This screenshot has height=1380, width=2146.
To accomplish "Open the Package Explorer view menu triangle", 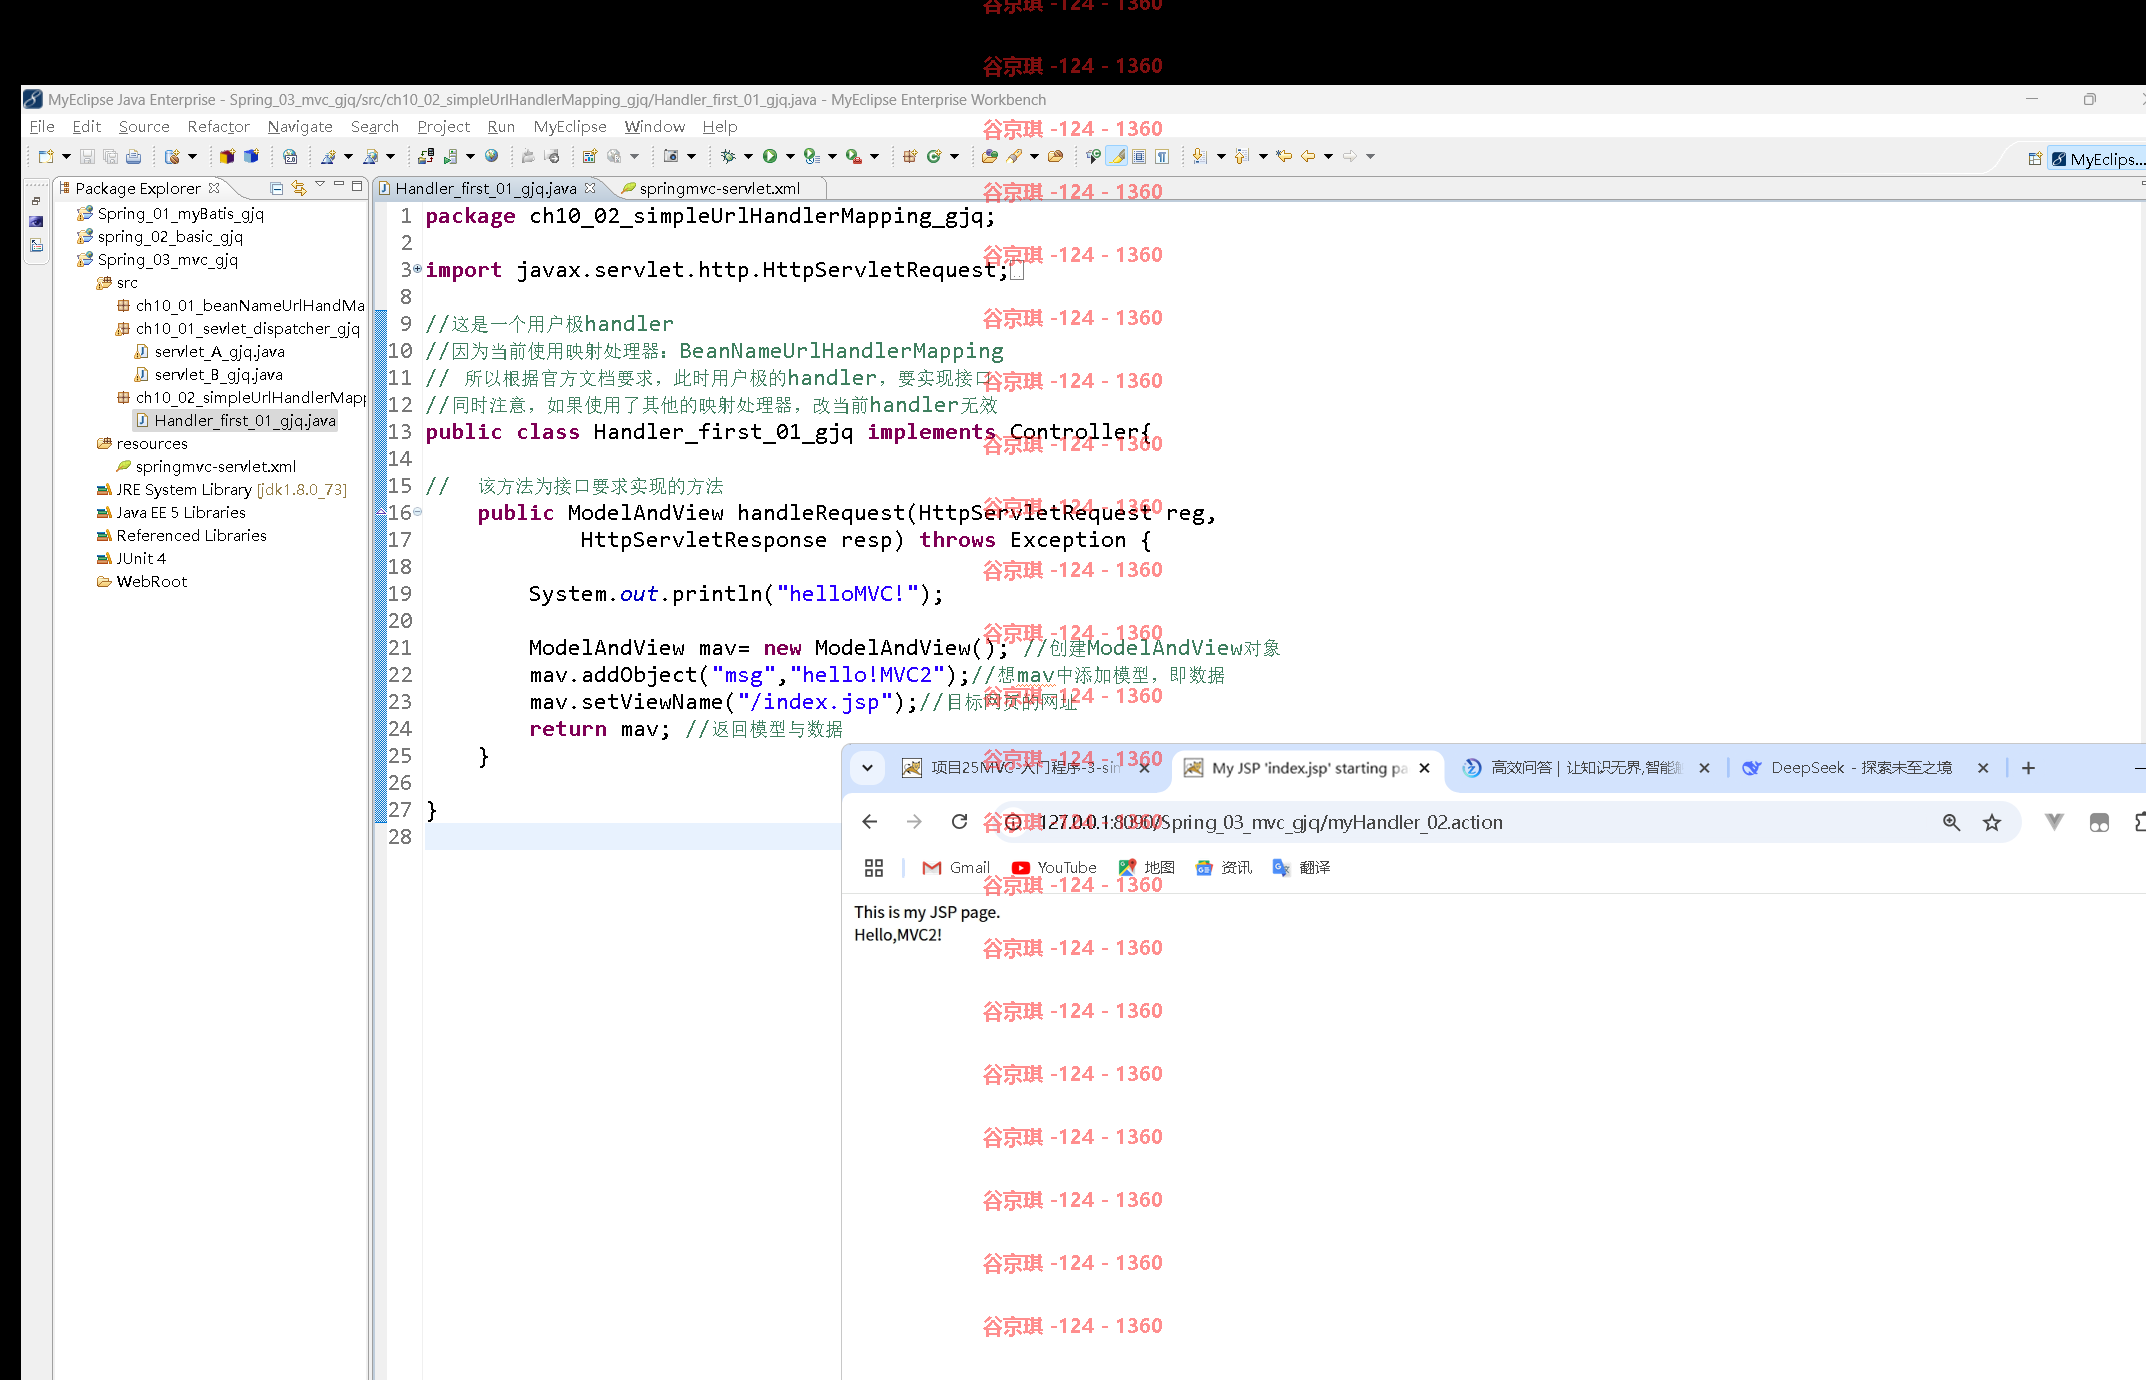I will [x=320, y=185].
